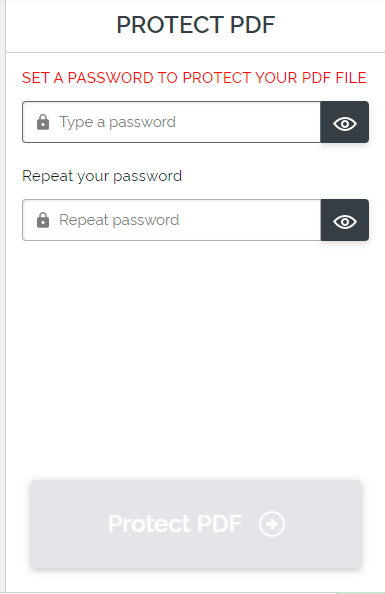Click the 'Repeat password' placeholder text
This screenshot has height=594, width=385.
tap(119, 220)
